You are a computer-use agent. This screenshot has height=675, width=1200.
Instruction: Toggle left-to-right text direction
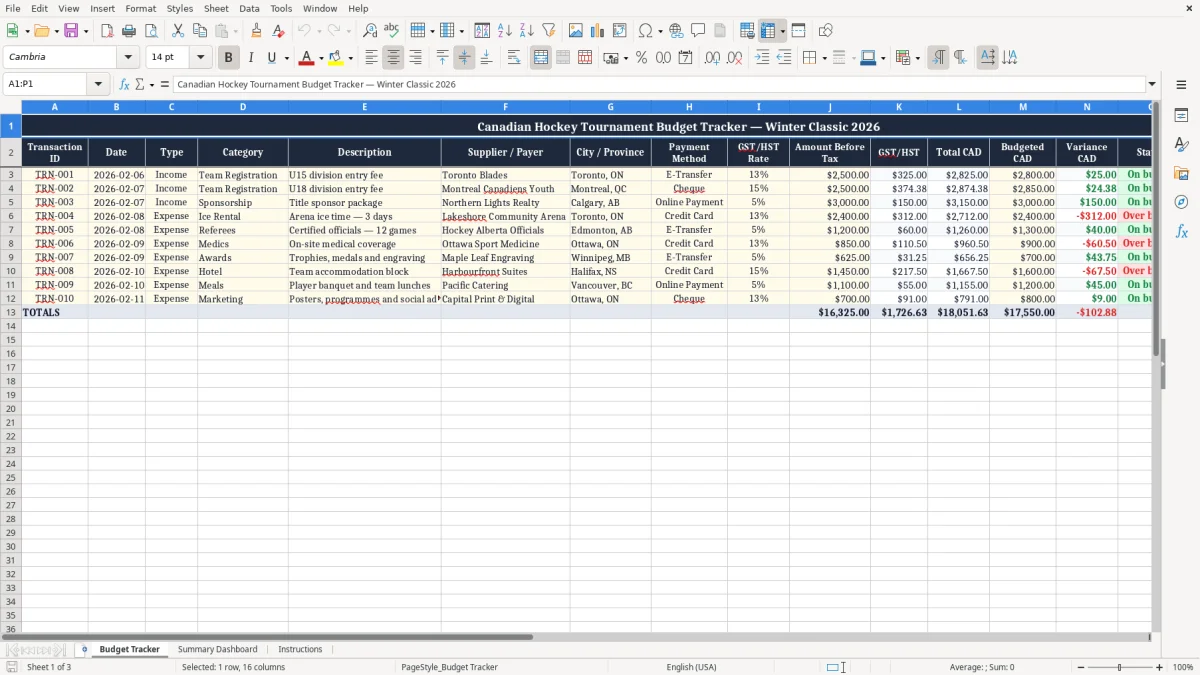[938, 58]
